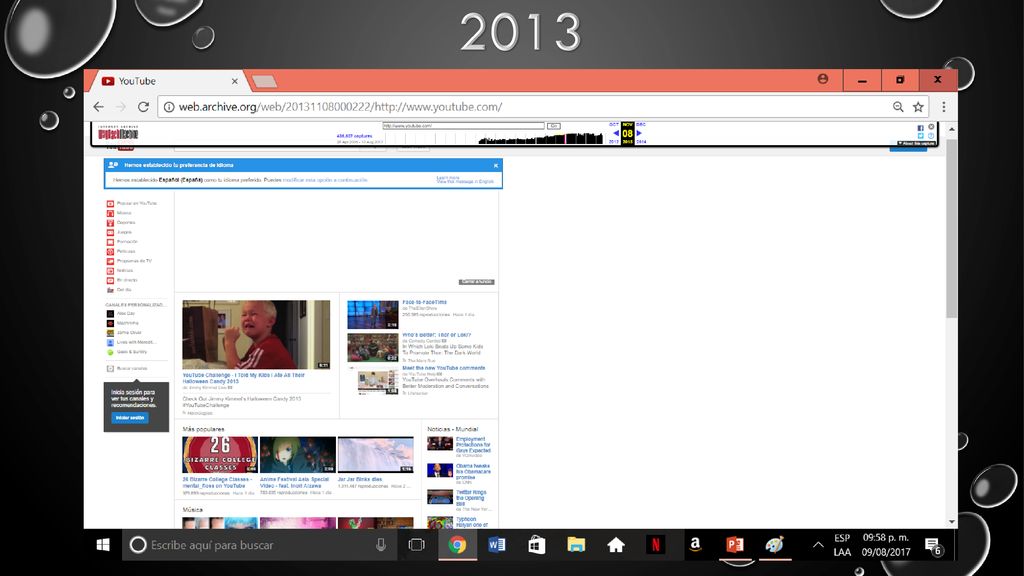Click the Wayback URL input field
The image size is (1024, 576).
coord(463,125)
